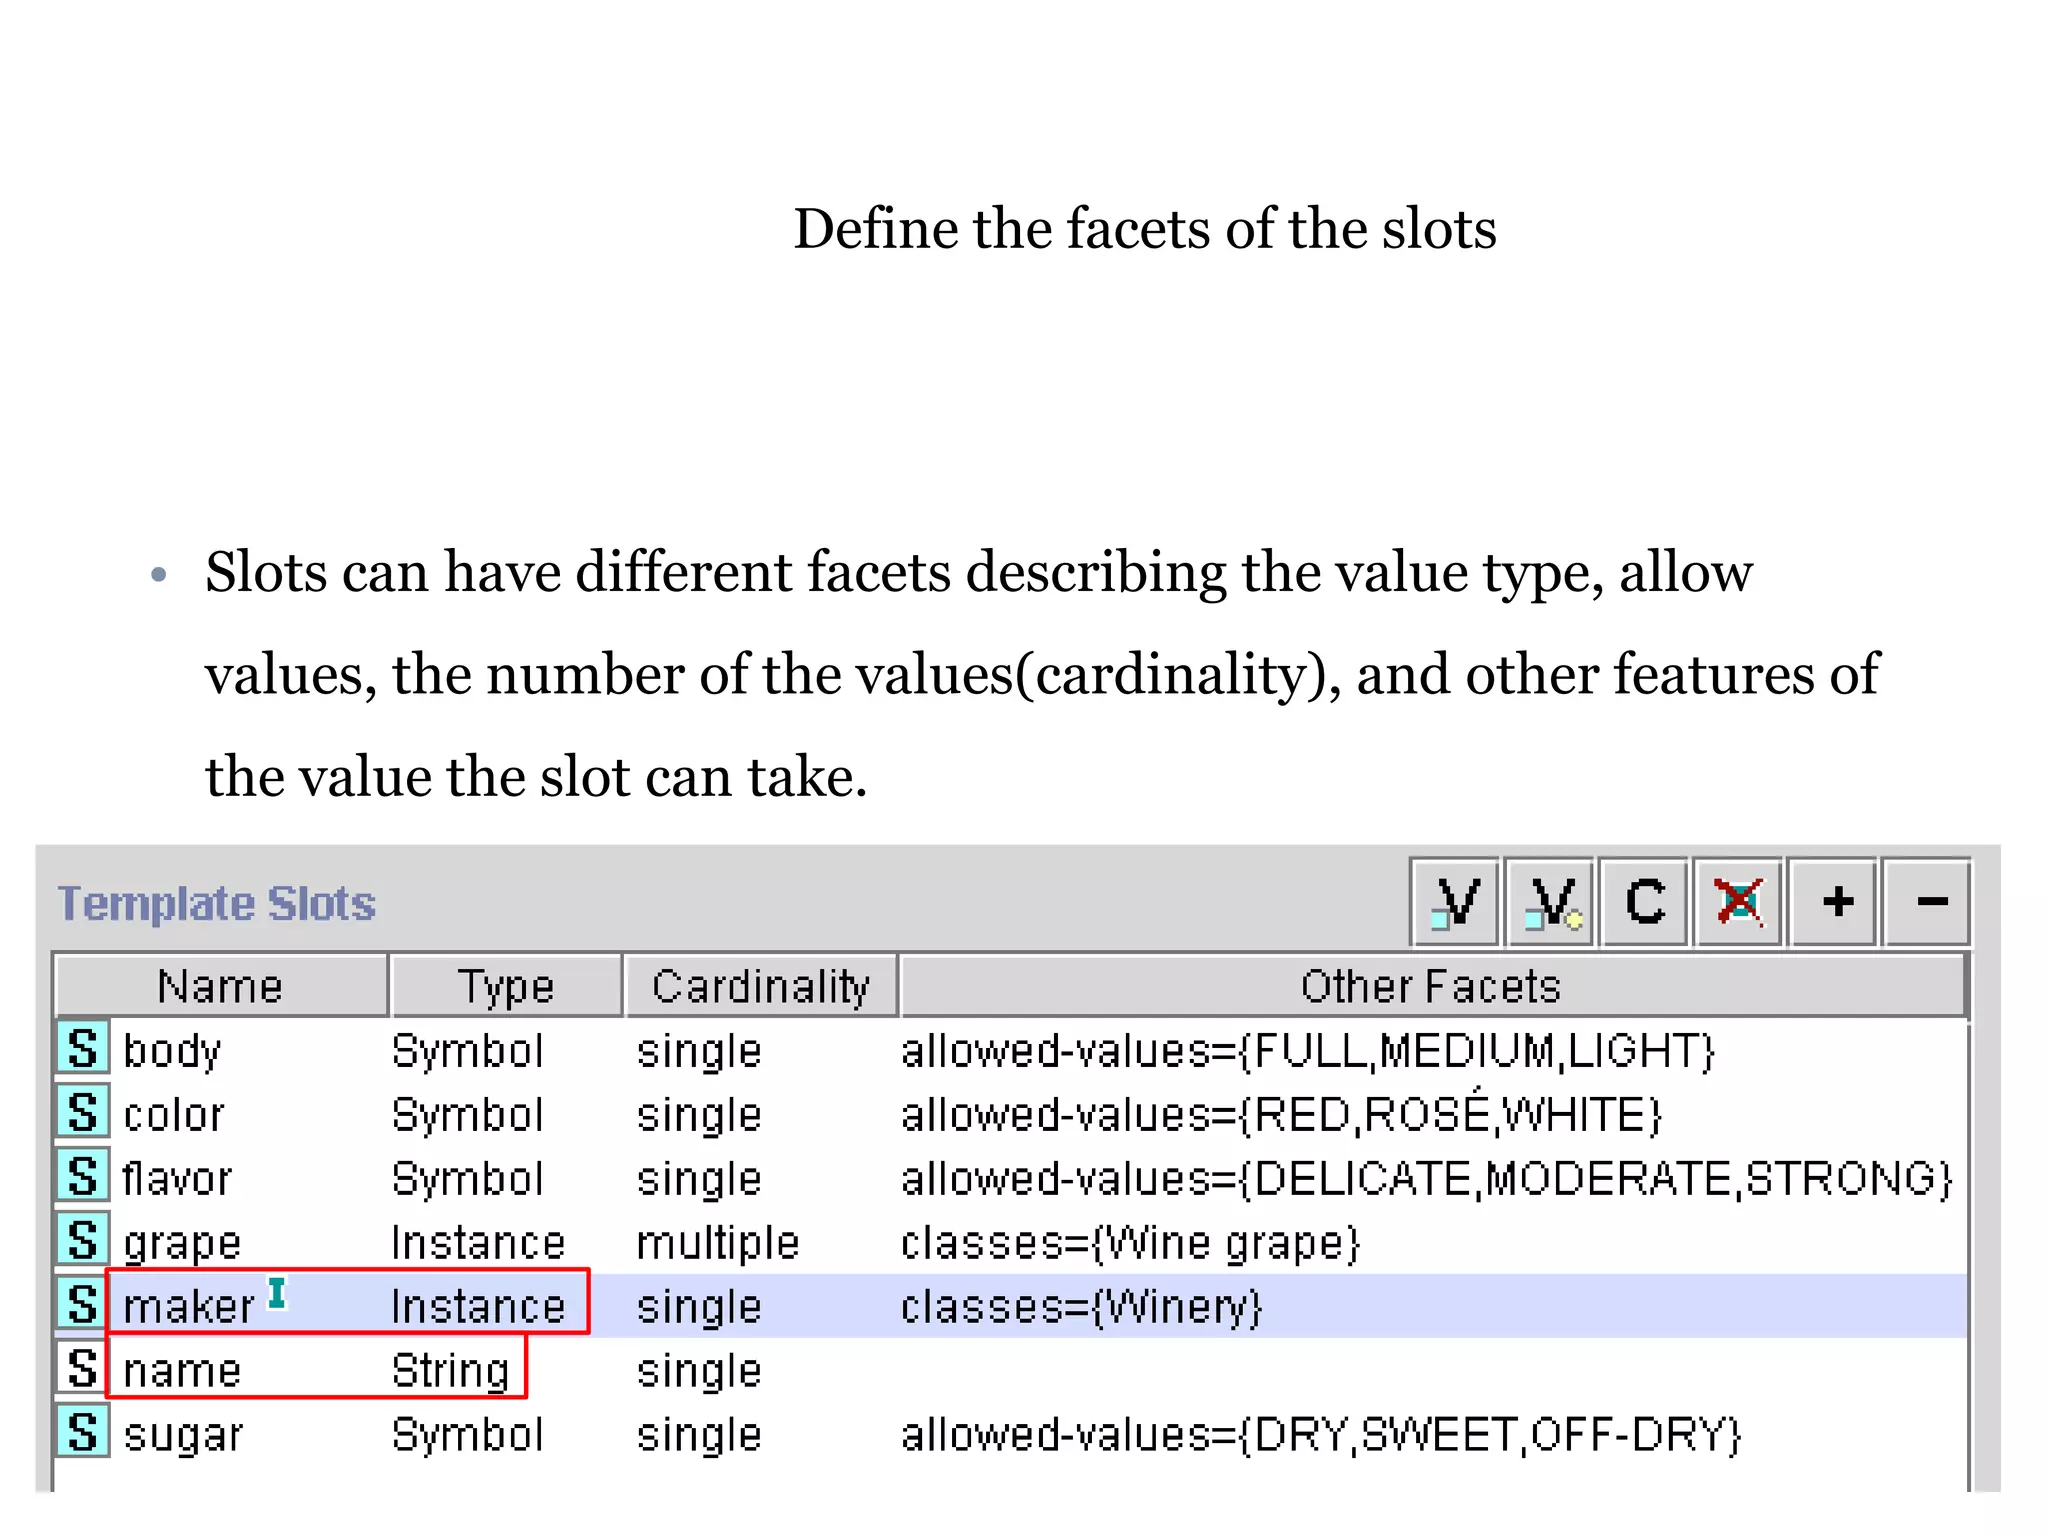Click the S icon for flavor slot

[x=83, y=1177]
